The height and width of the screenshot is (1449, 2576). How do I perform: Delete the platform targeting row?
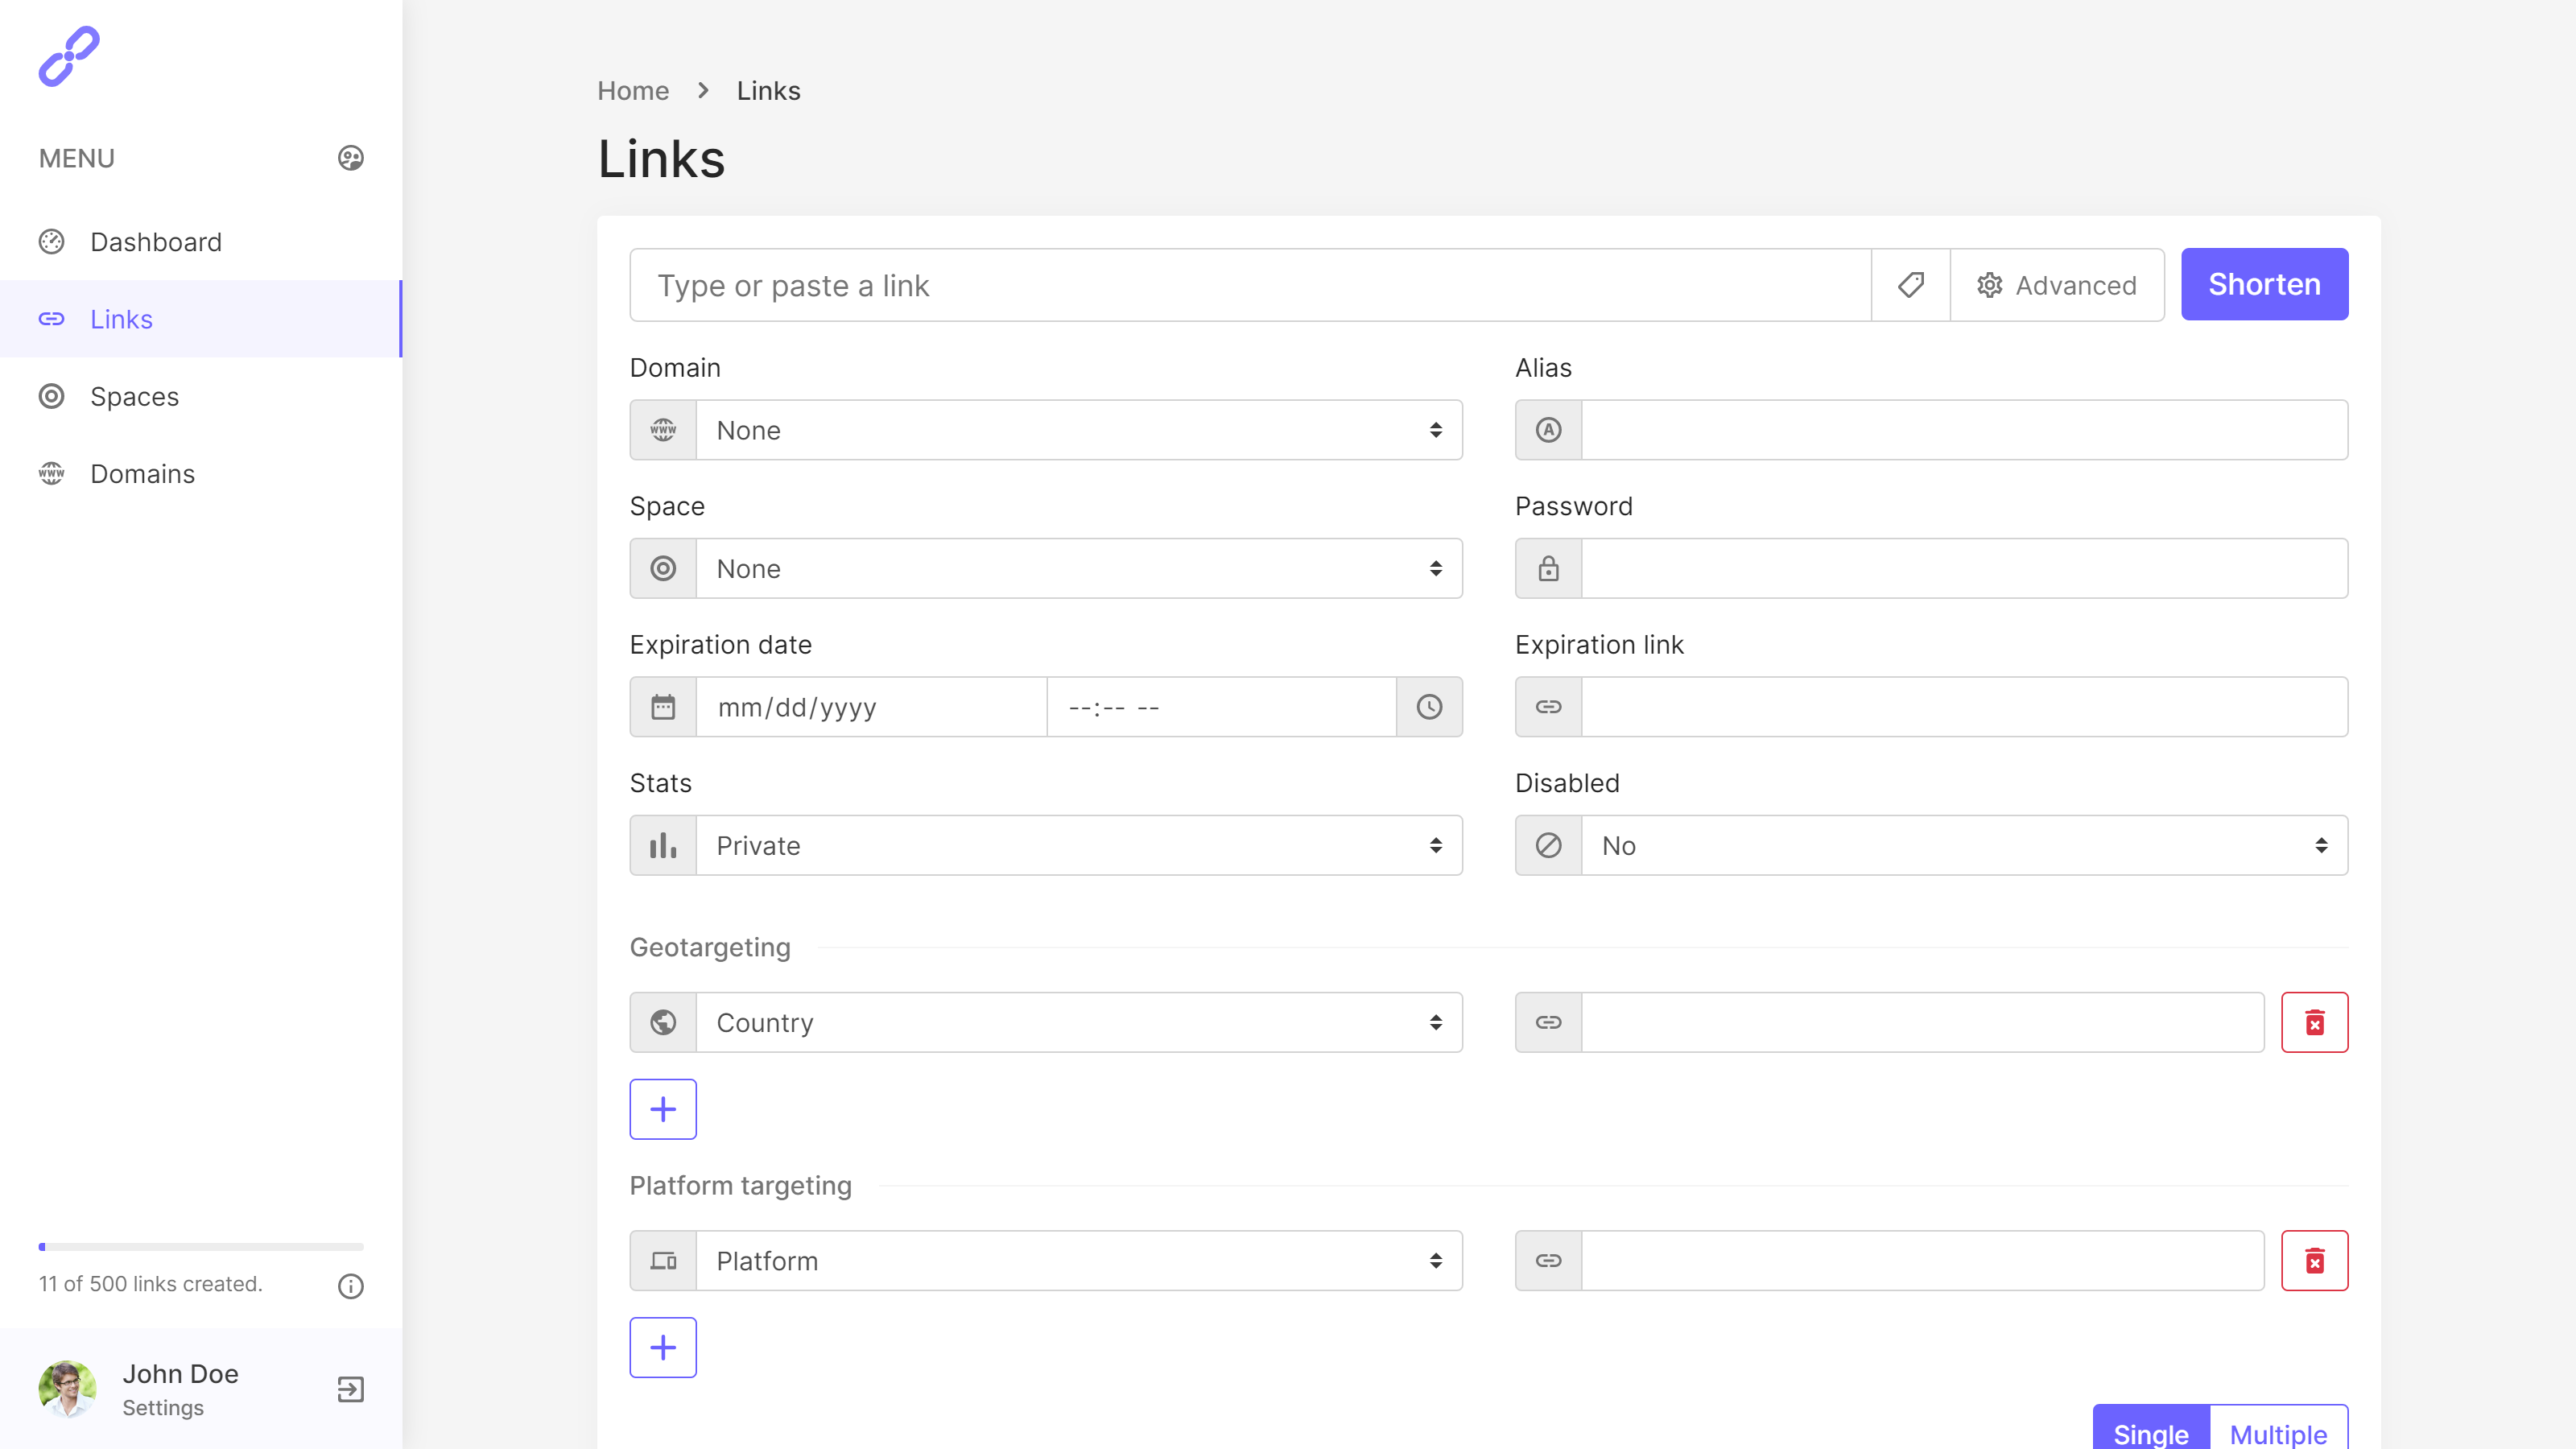pos(2314,1260)
